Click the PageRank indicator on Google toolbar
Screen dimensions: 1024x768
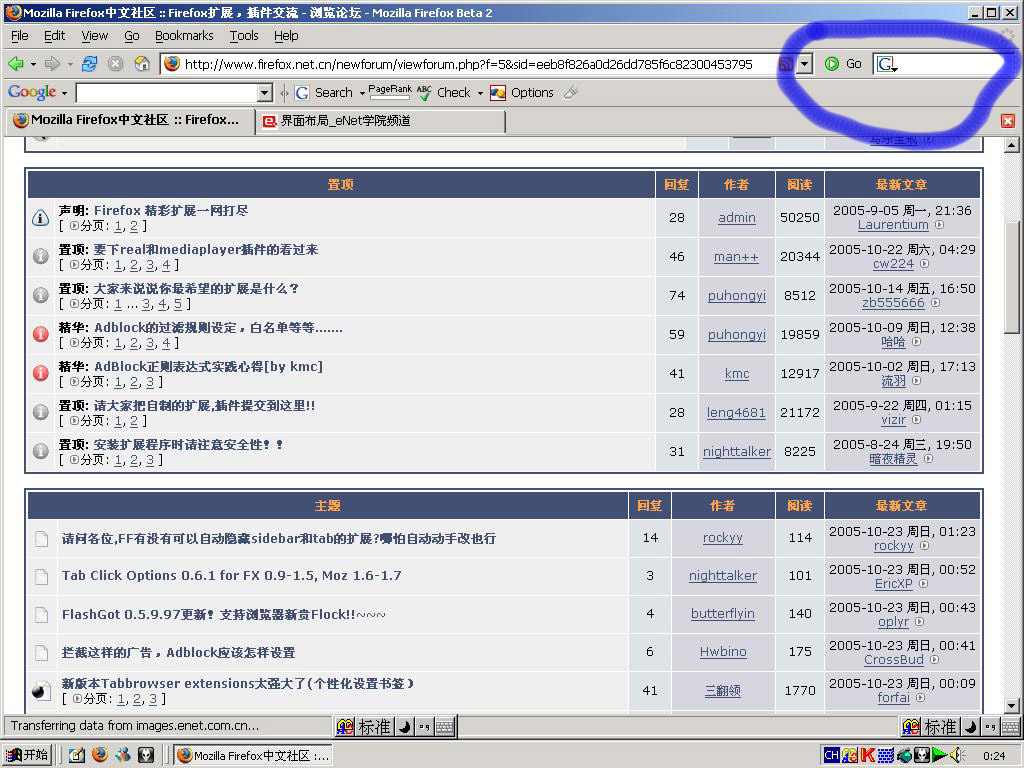(390, 92)
